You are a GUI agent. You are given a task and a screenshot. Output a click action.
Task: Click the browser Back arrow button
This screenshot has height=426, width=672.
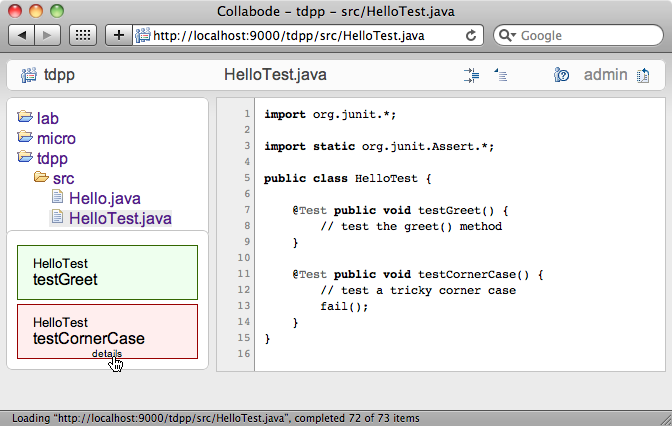[x=22, y=35]
